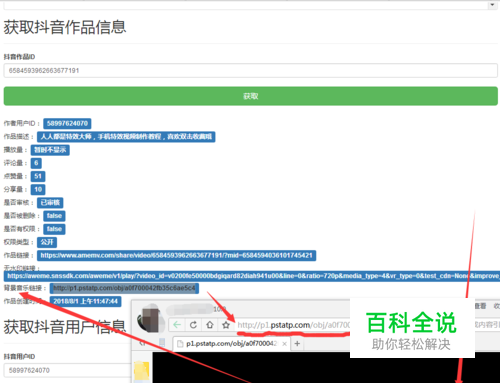The height and width of the screenshot is (383, 500).
Task: Click the 播放量 value badge
Action: click(x=50, y=150)
